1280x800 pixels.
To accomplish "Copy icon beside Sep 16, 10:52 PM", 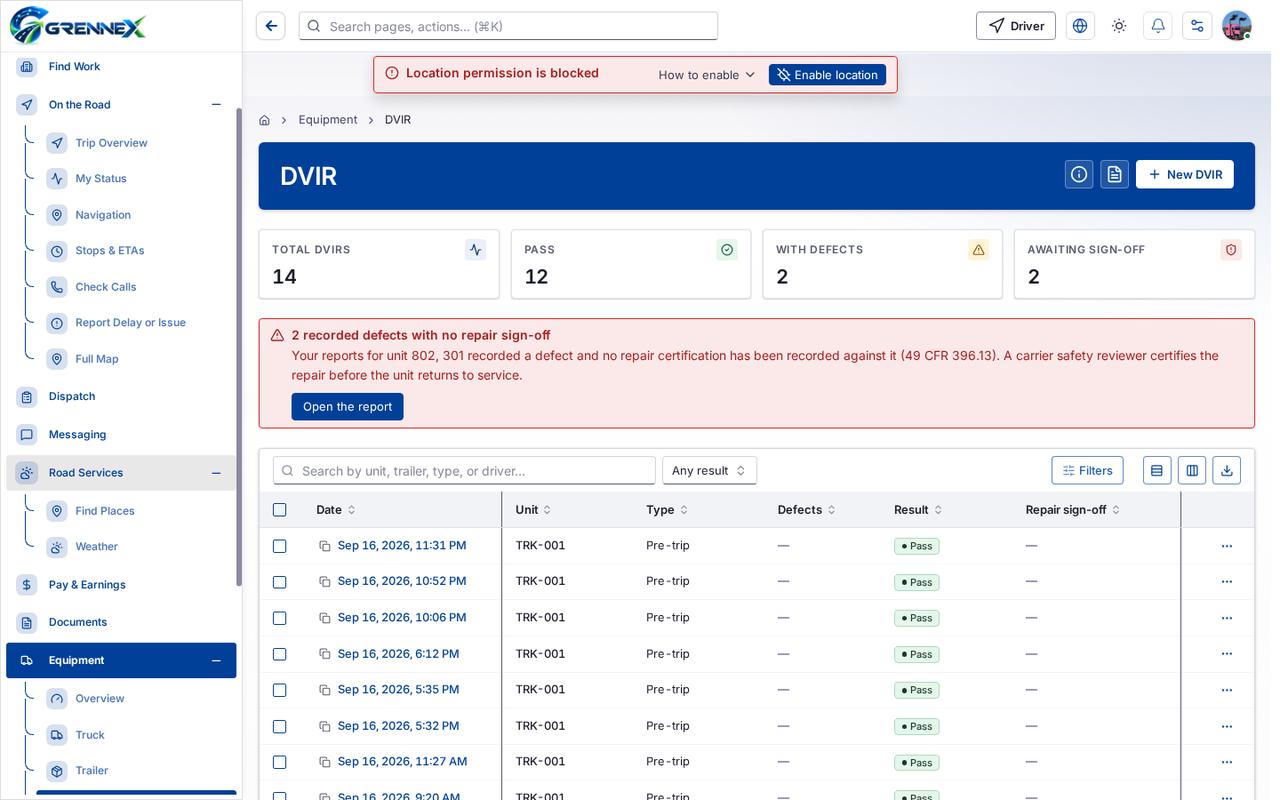I will click(x=325, y=582).
